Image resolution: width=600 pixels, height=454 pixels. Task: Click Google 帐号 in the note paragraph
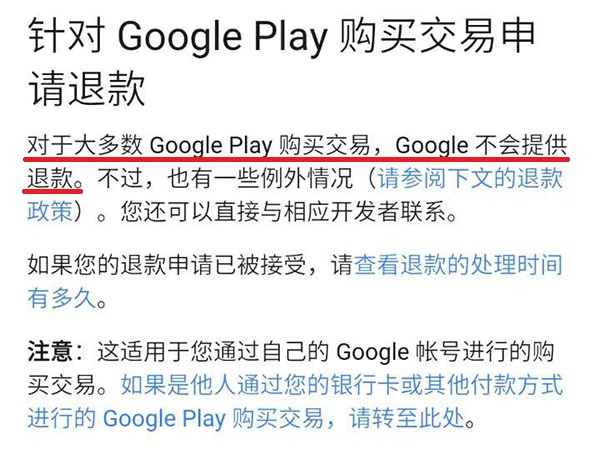pyautogui.click(x=398, y=352)
